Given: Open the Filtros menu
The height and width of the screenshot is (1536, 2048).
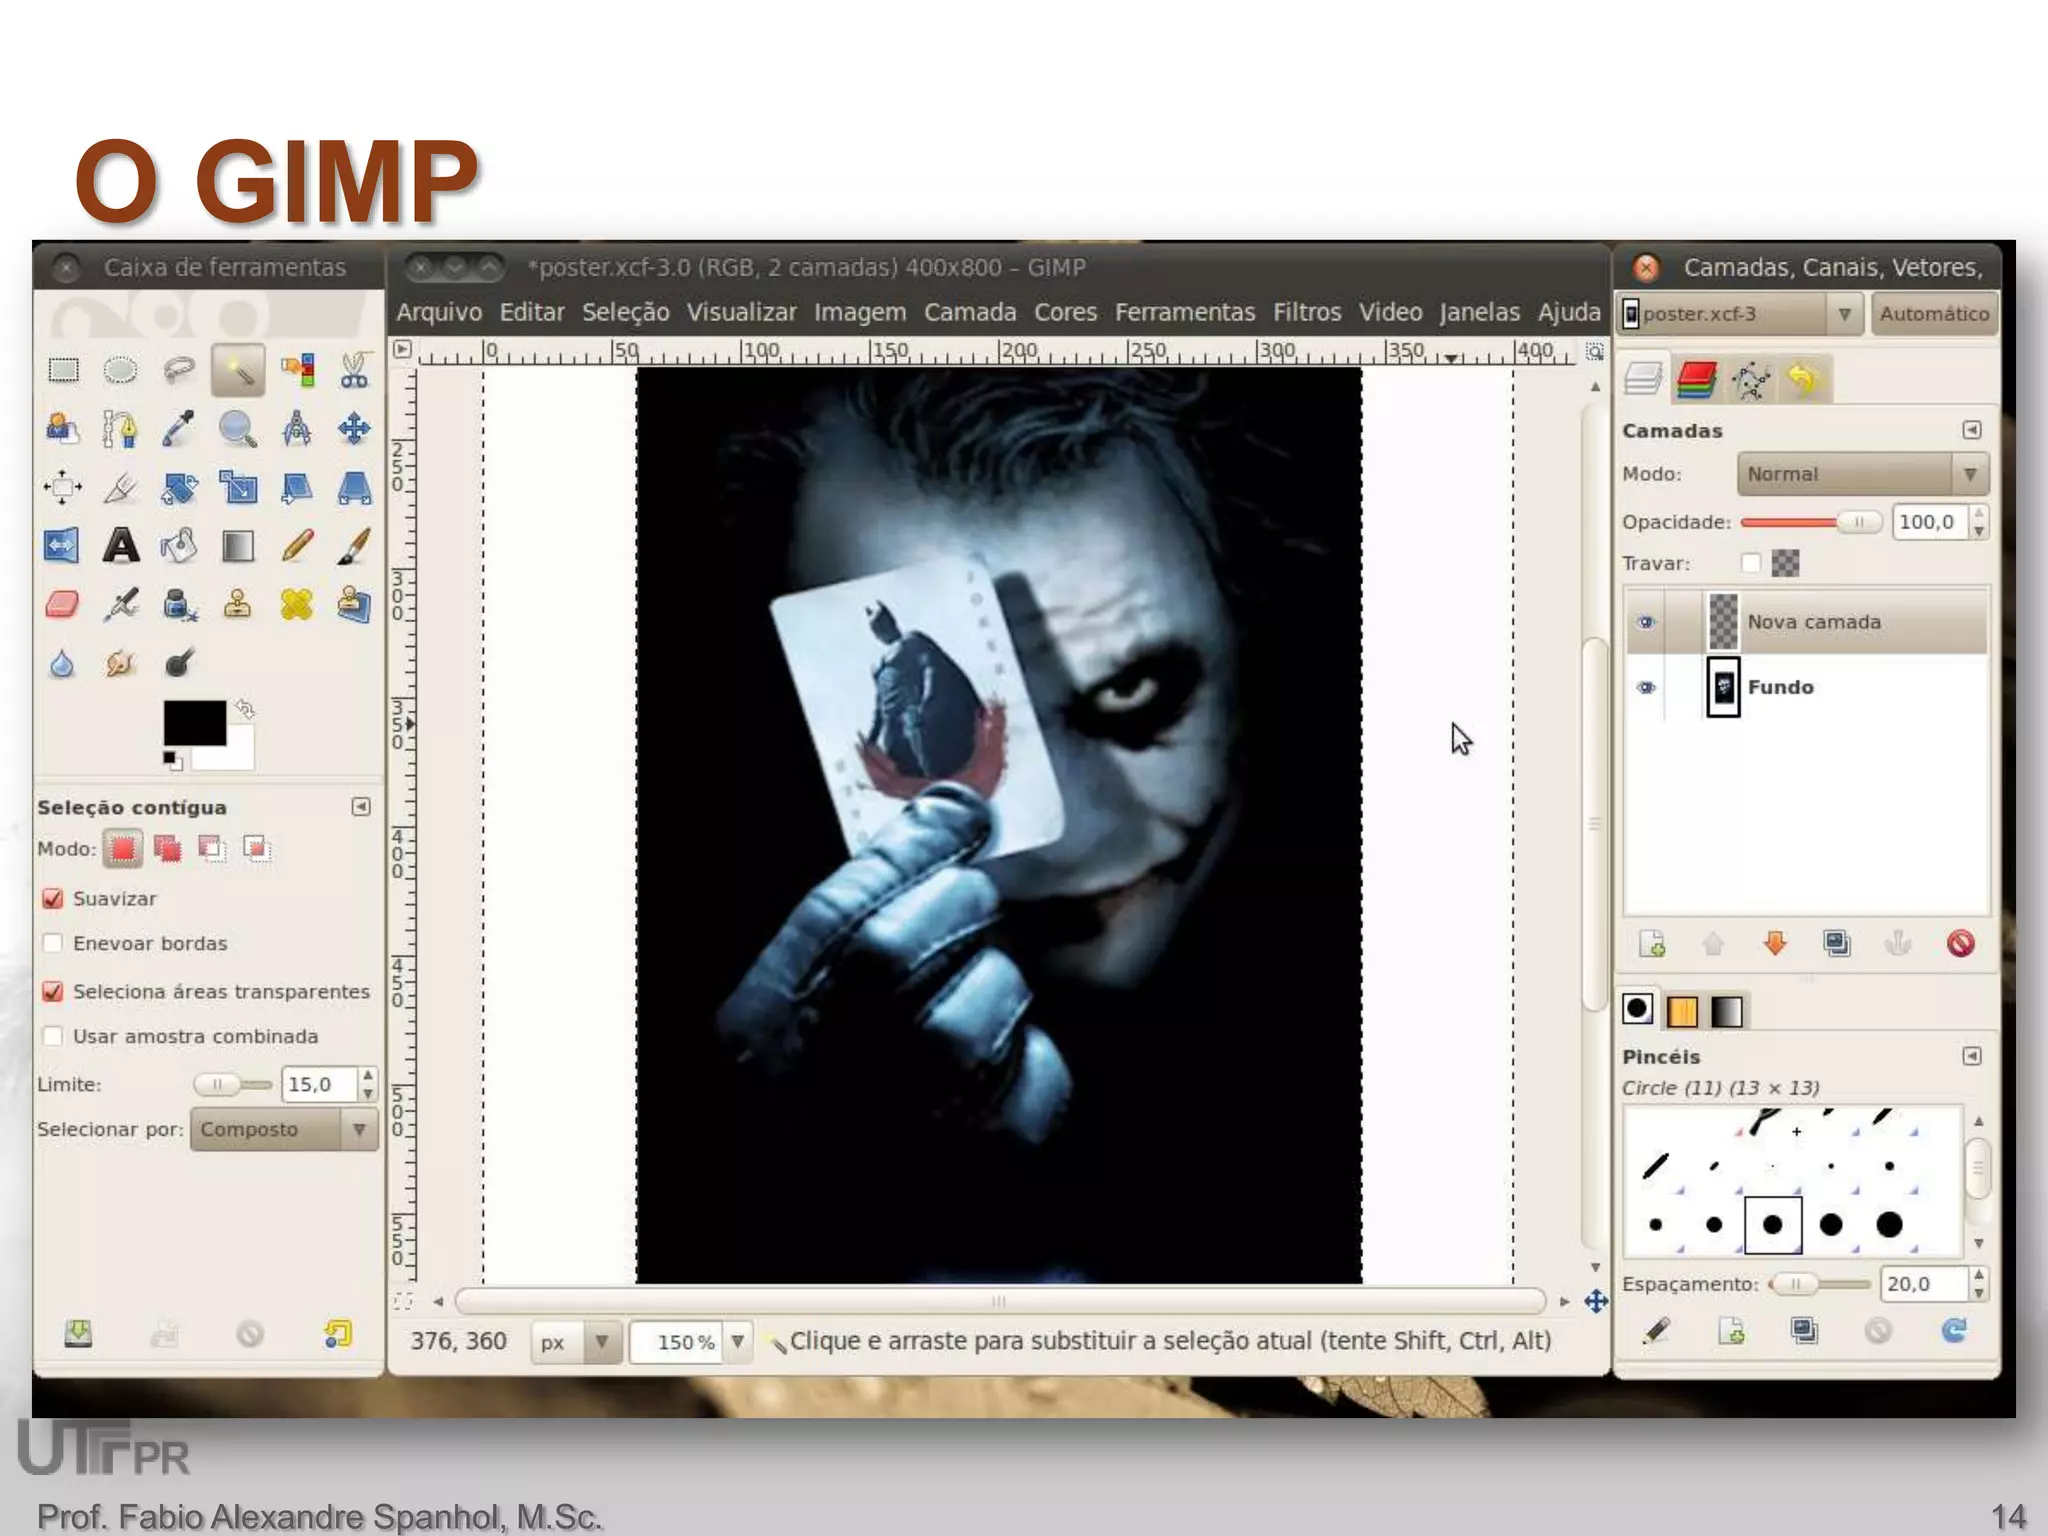Looking at the screenshot, I should 1306,312.
